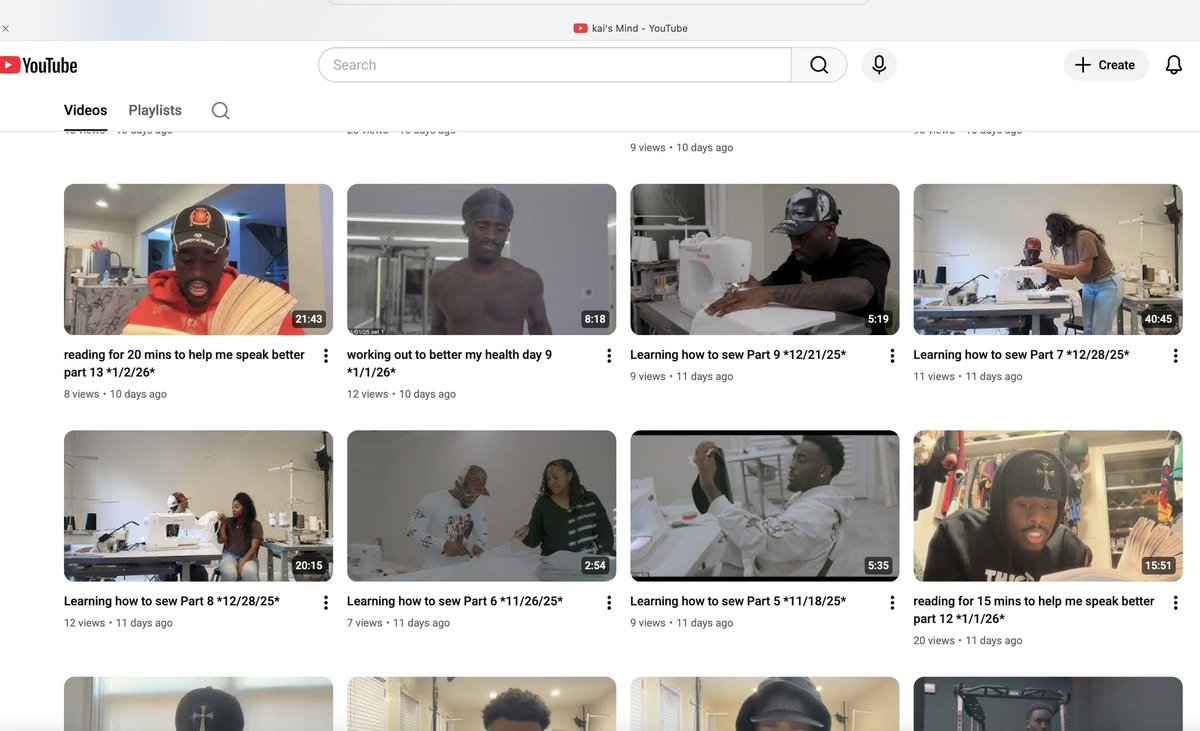Switch to the Playlists tab
1200x731 pixels.
pos(154,110)
